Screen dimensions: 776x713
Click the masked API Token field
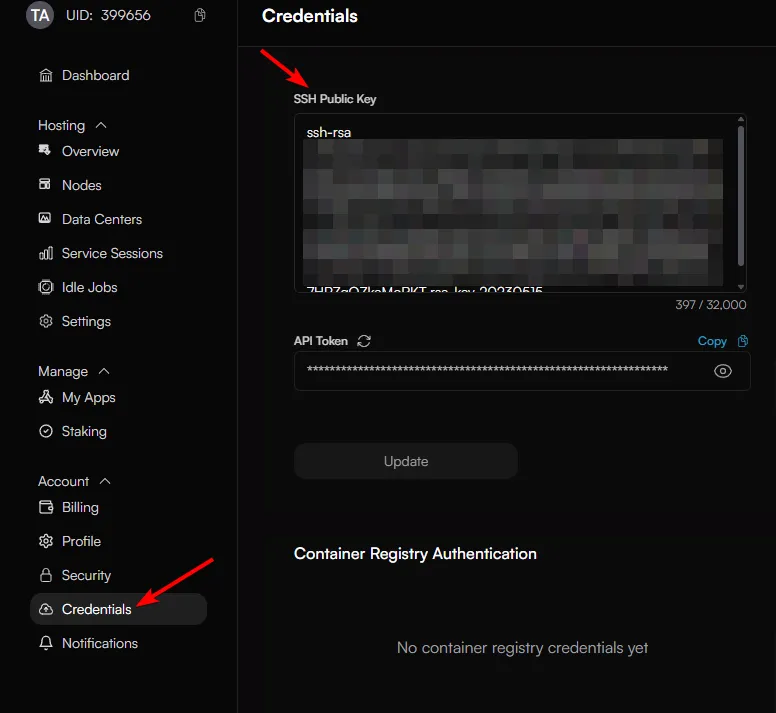(522, 371)
